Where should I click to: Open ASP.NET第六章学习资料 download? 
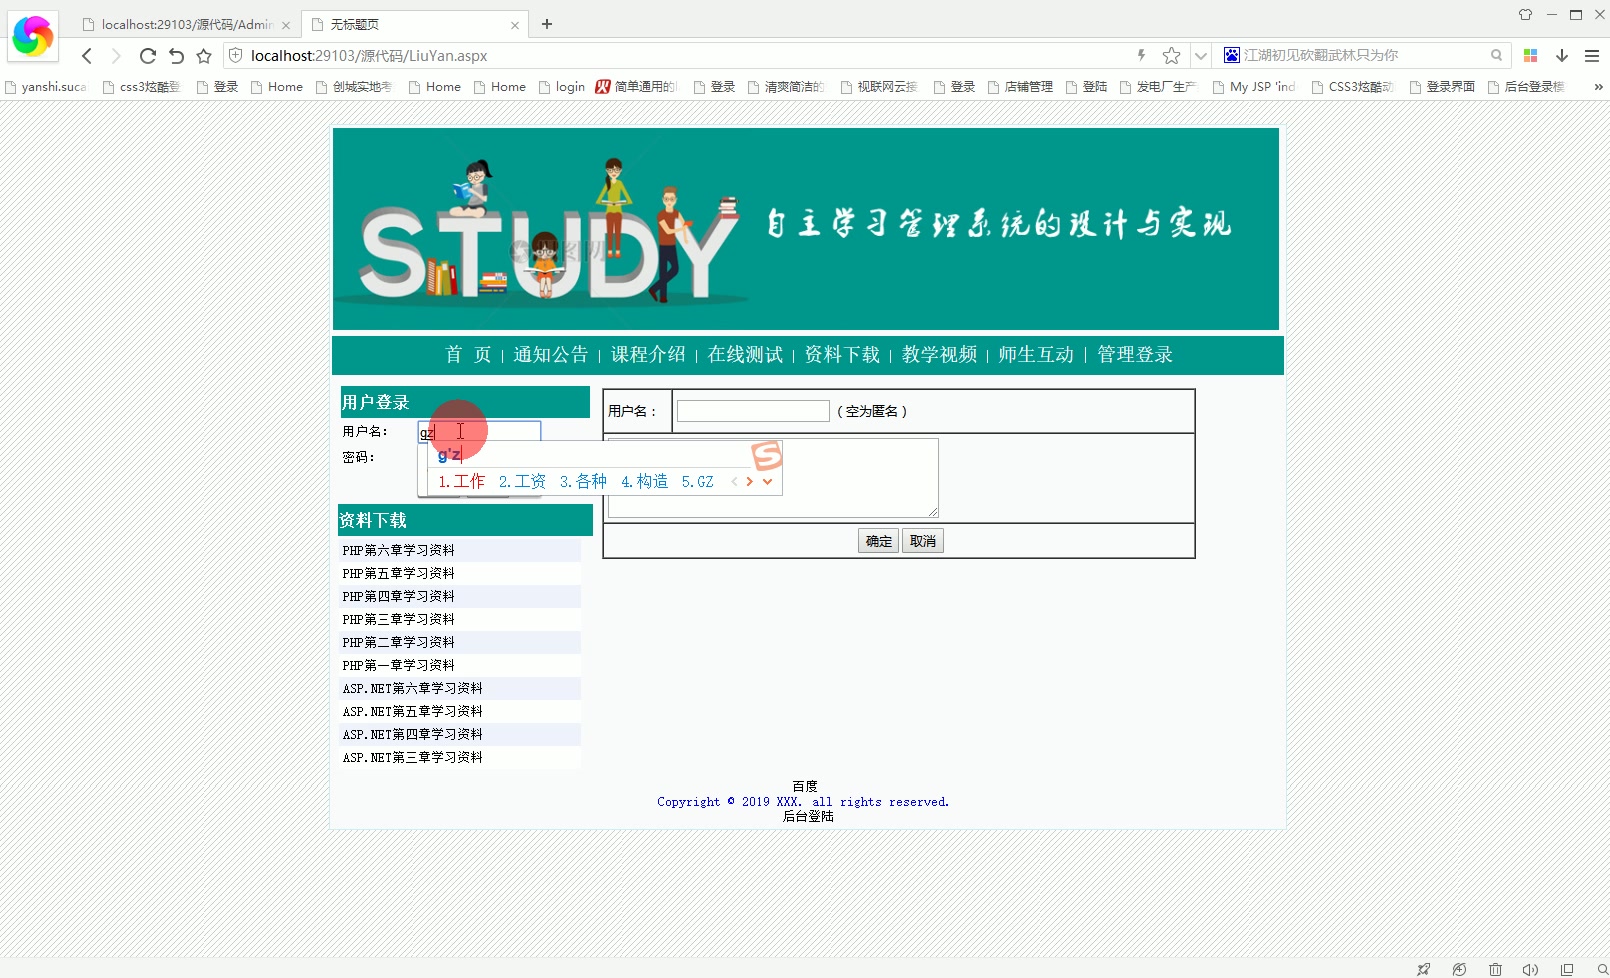412,688
